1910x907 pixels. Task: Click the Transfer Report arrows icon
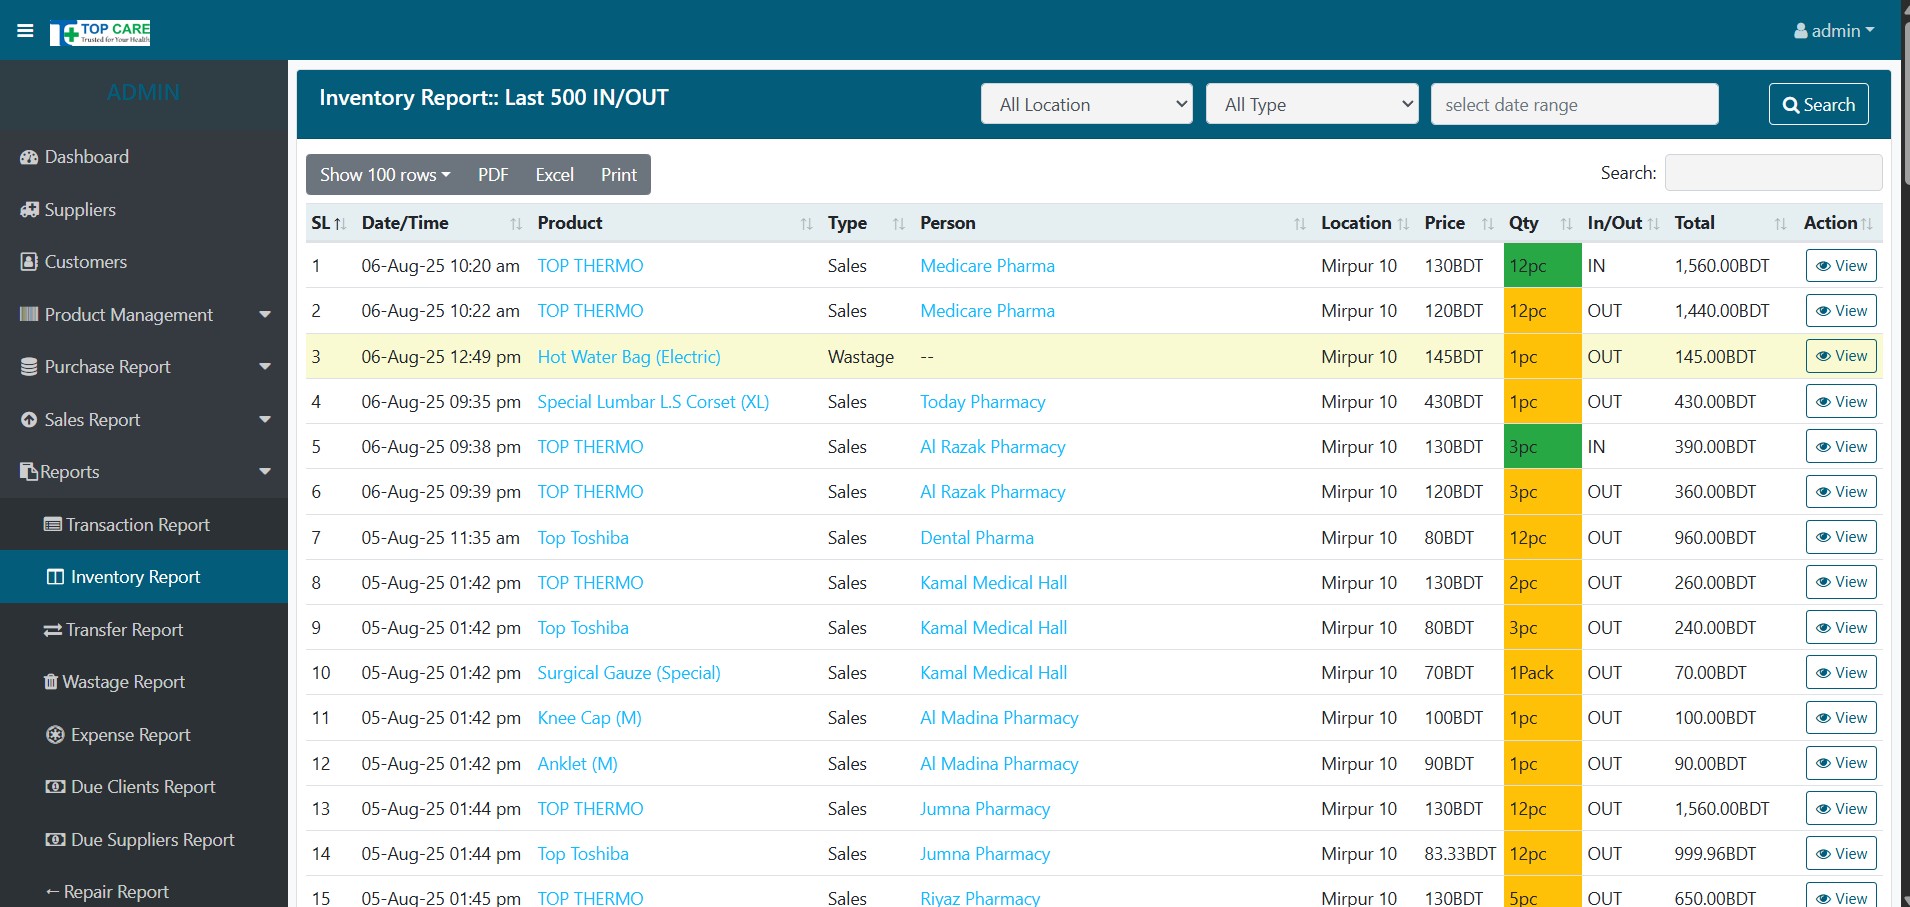tap(52, 630)
